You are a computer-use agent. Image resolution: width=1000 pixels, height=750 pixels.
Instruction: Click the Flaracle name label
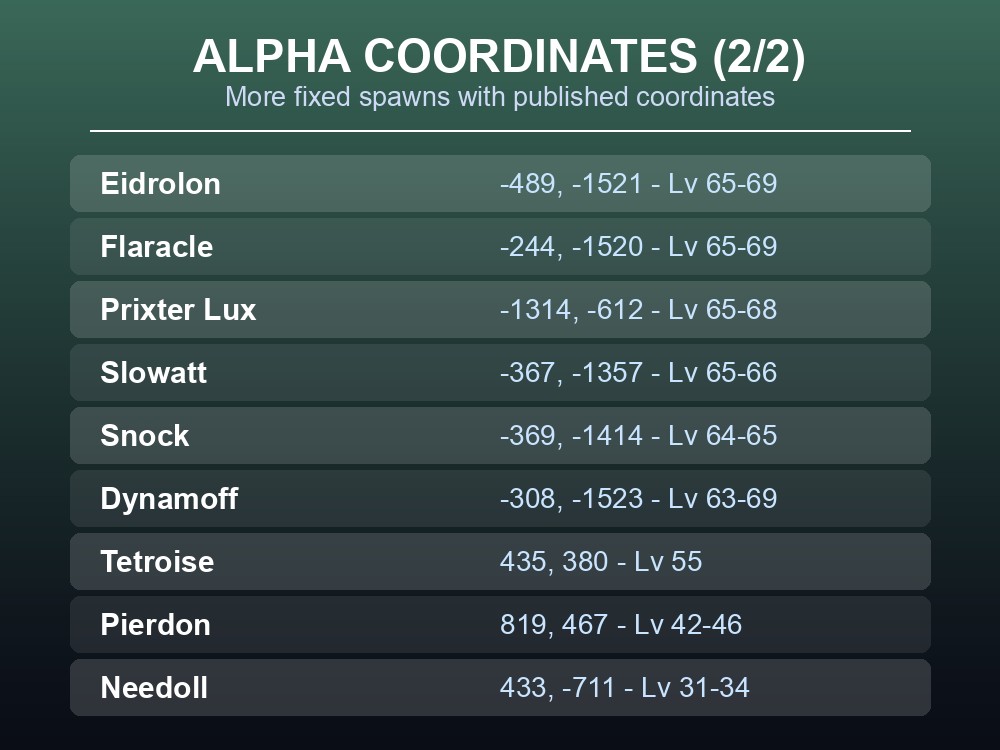click(x=157, y=247)
